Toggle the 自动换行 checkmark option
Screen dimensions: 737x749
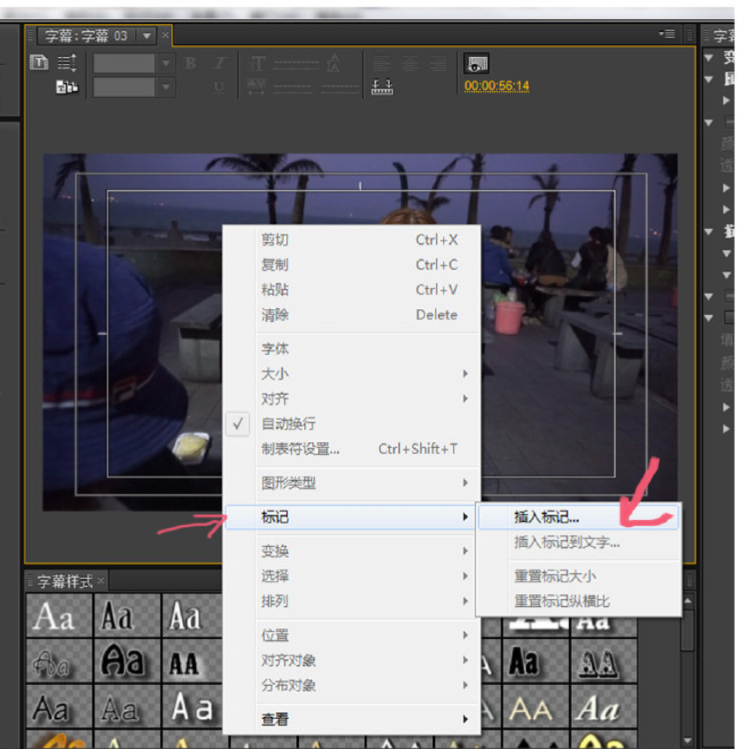[288, 424]
